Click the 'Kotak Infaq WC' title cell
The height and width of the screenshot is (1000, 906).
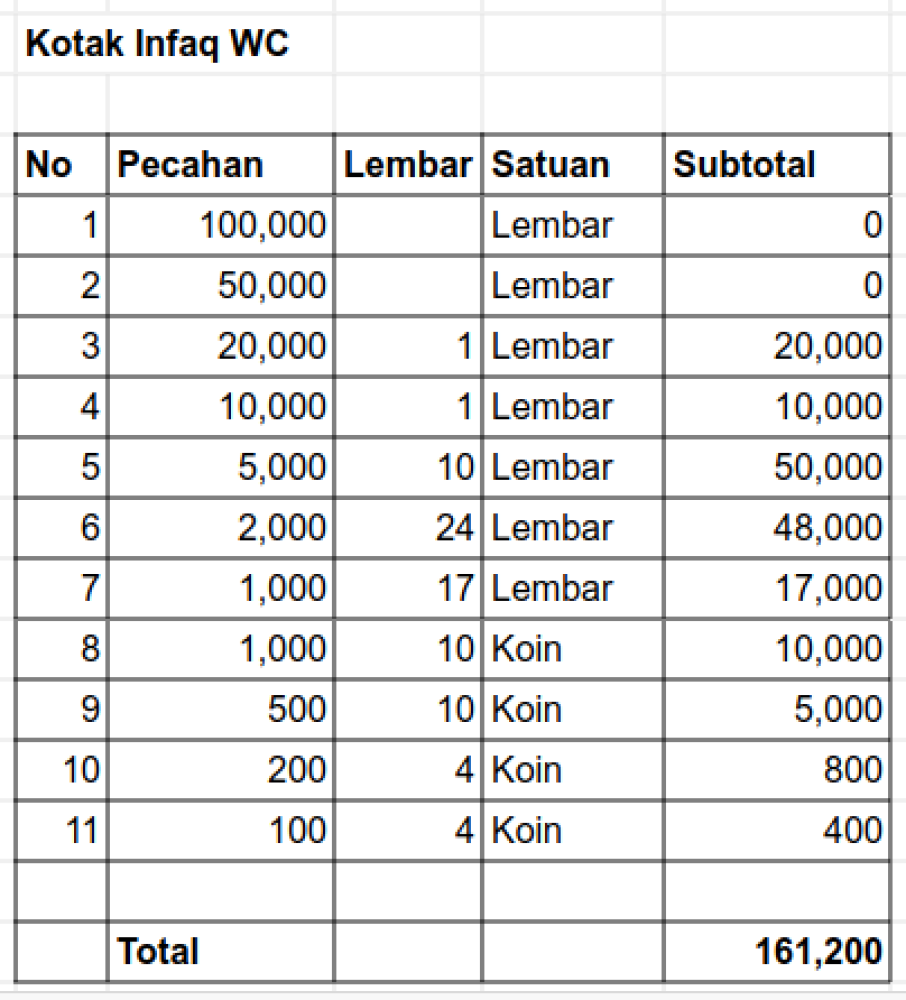pyautogui.click(x=157, y=45)
